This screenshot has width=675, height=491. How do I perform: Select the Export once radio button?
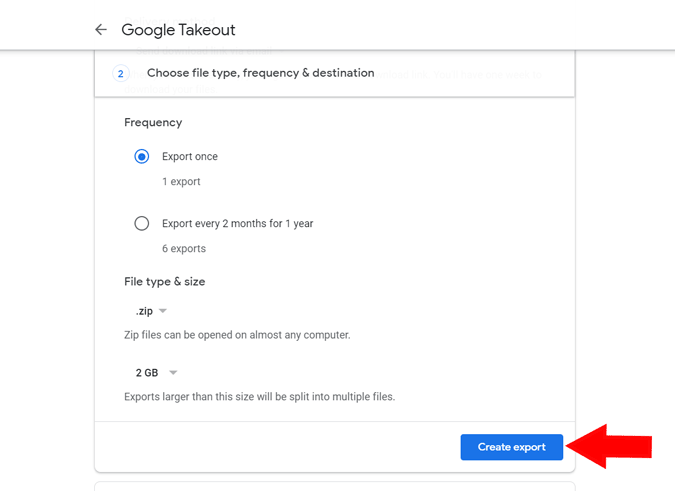(142, 156)
